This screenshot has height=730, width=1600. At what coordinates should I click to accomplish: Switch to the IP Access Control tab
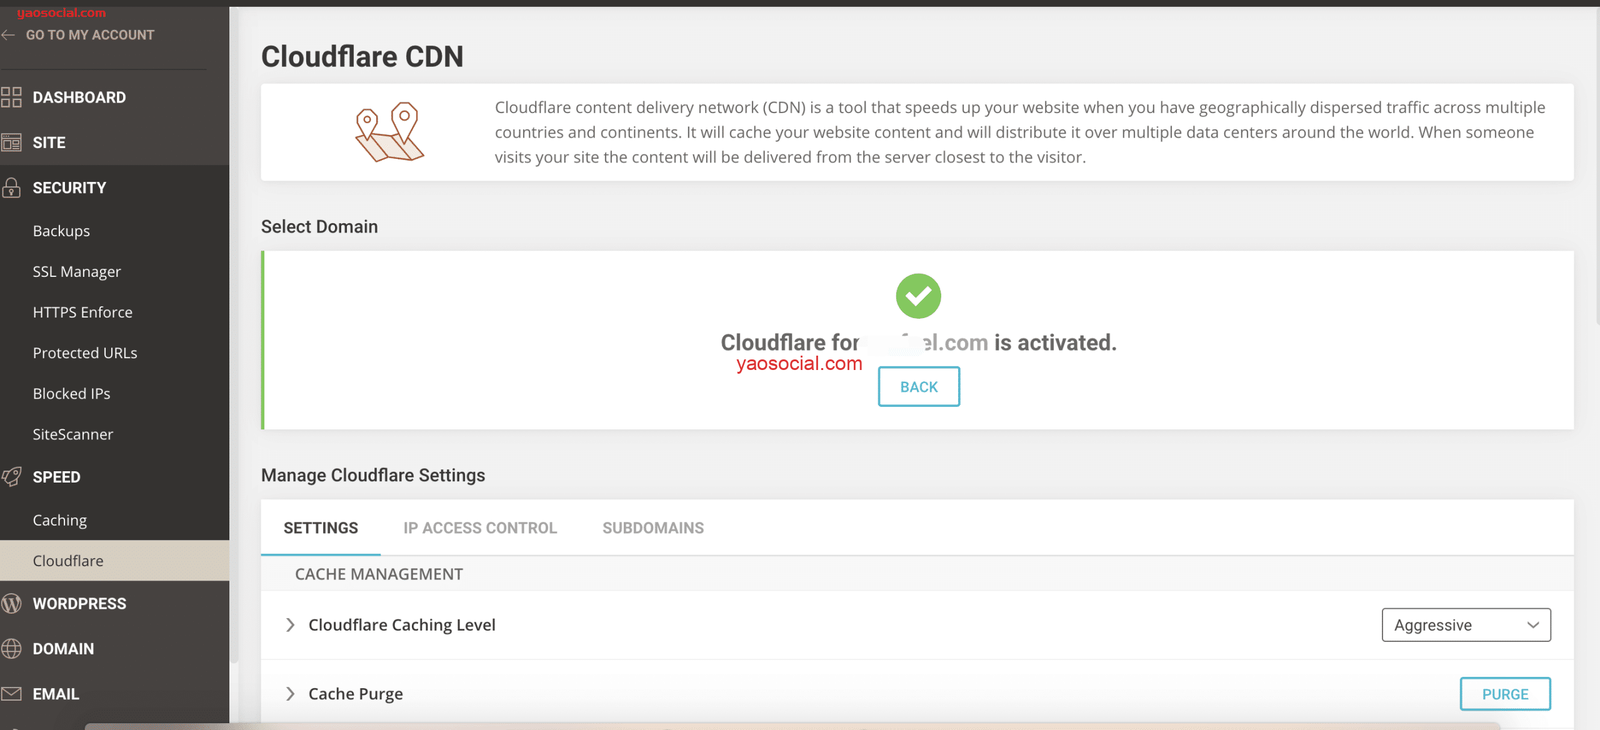pyautogui.click(x=480, y=528)
